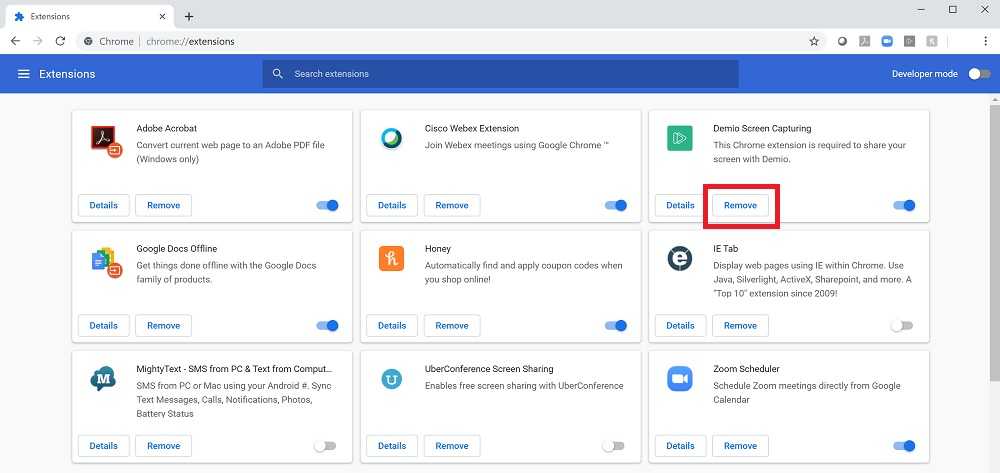Screen dimensions: 1000x473
Task: View Details of Cisco Webex Extension
Action: click(392, 205)
